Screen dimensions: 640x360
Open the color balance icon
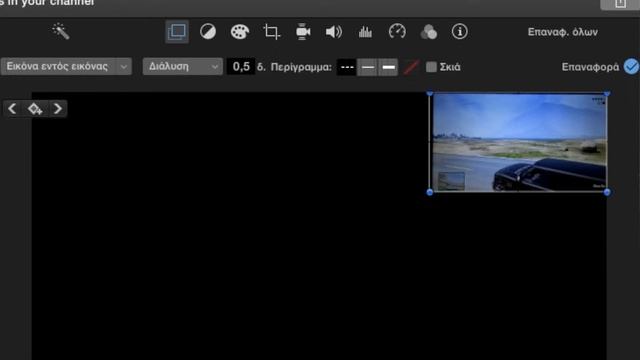pos(208,31)
